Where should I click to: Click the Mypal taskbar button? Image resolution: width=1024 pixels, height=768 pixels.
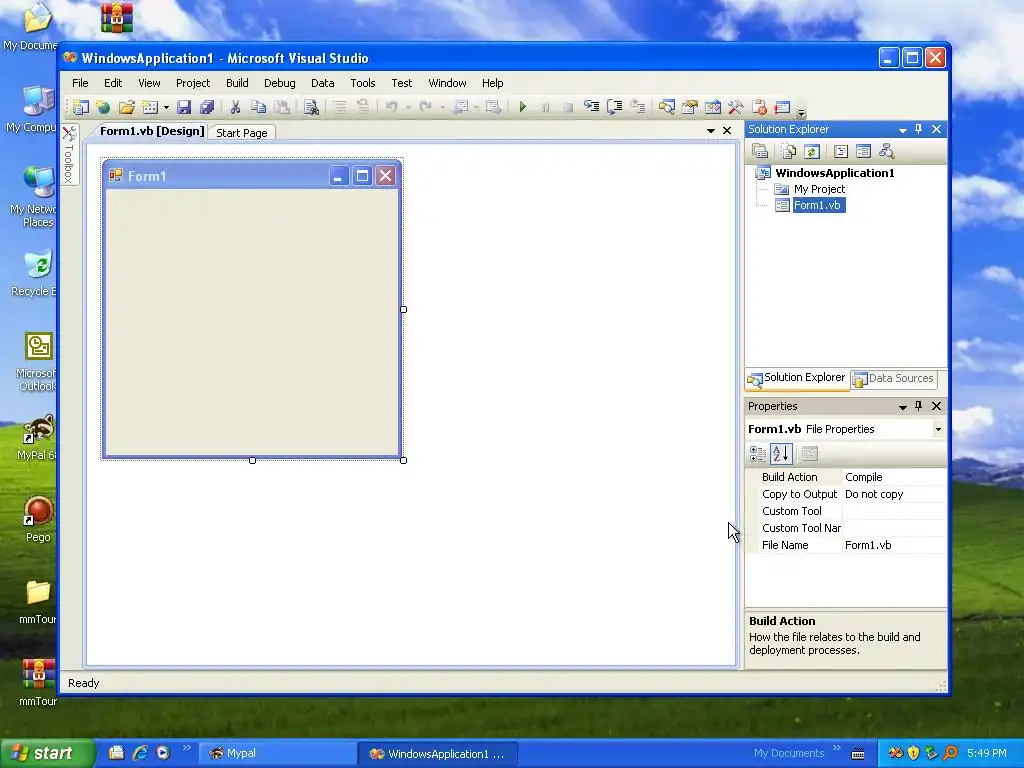276,754
